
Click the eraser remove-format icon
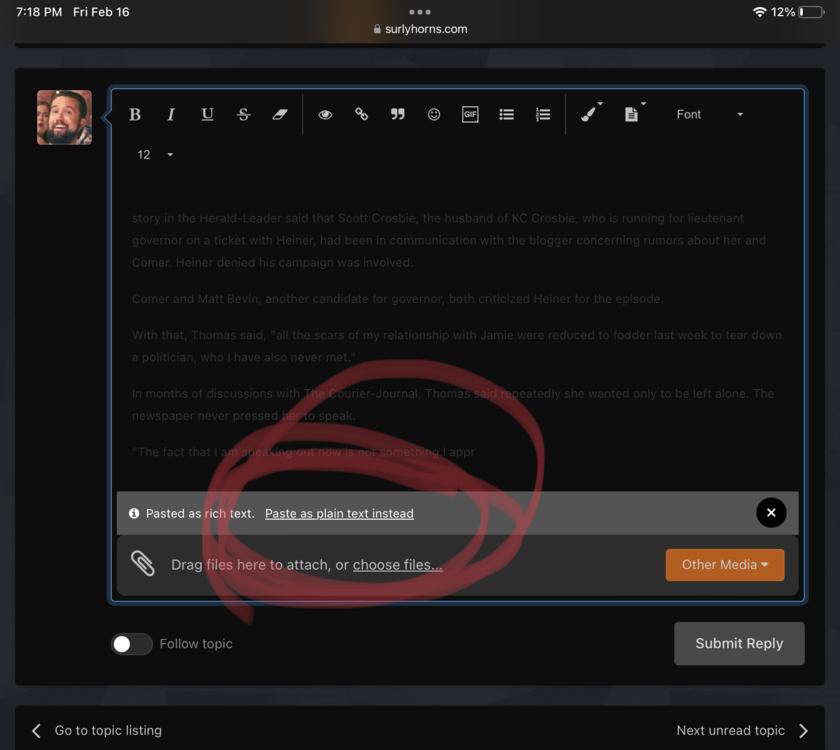280,115
